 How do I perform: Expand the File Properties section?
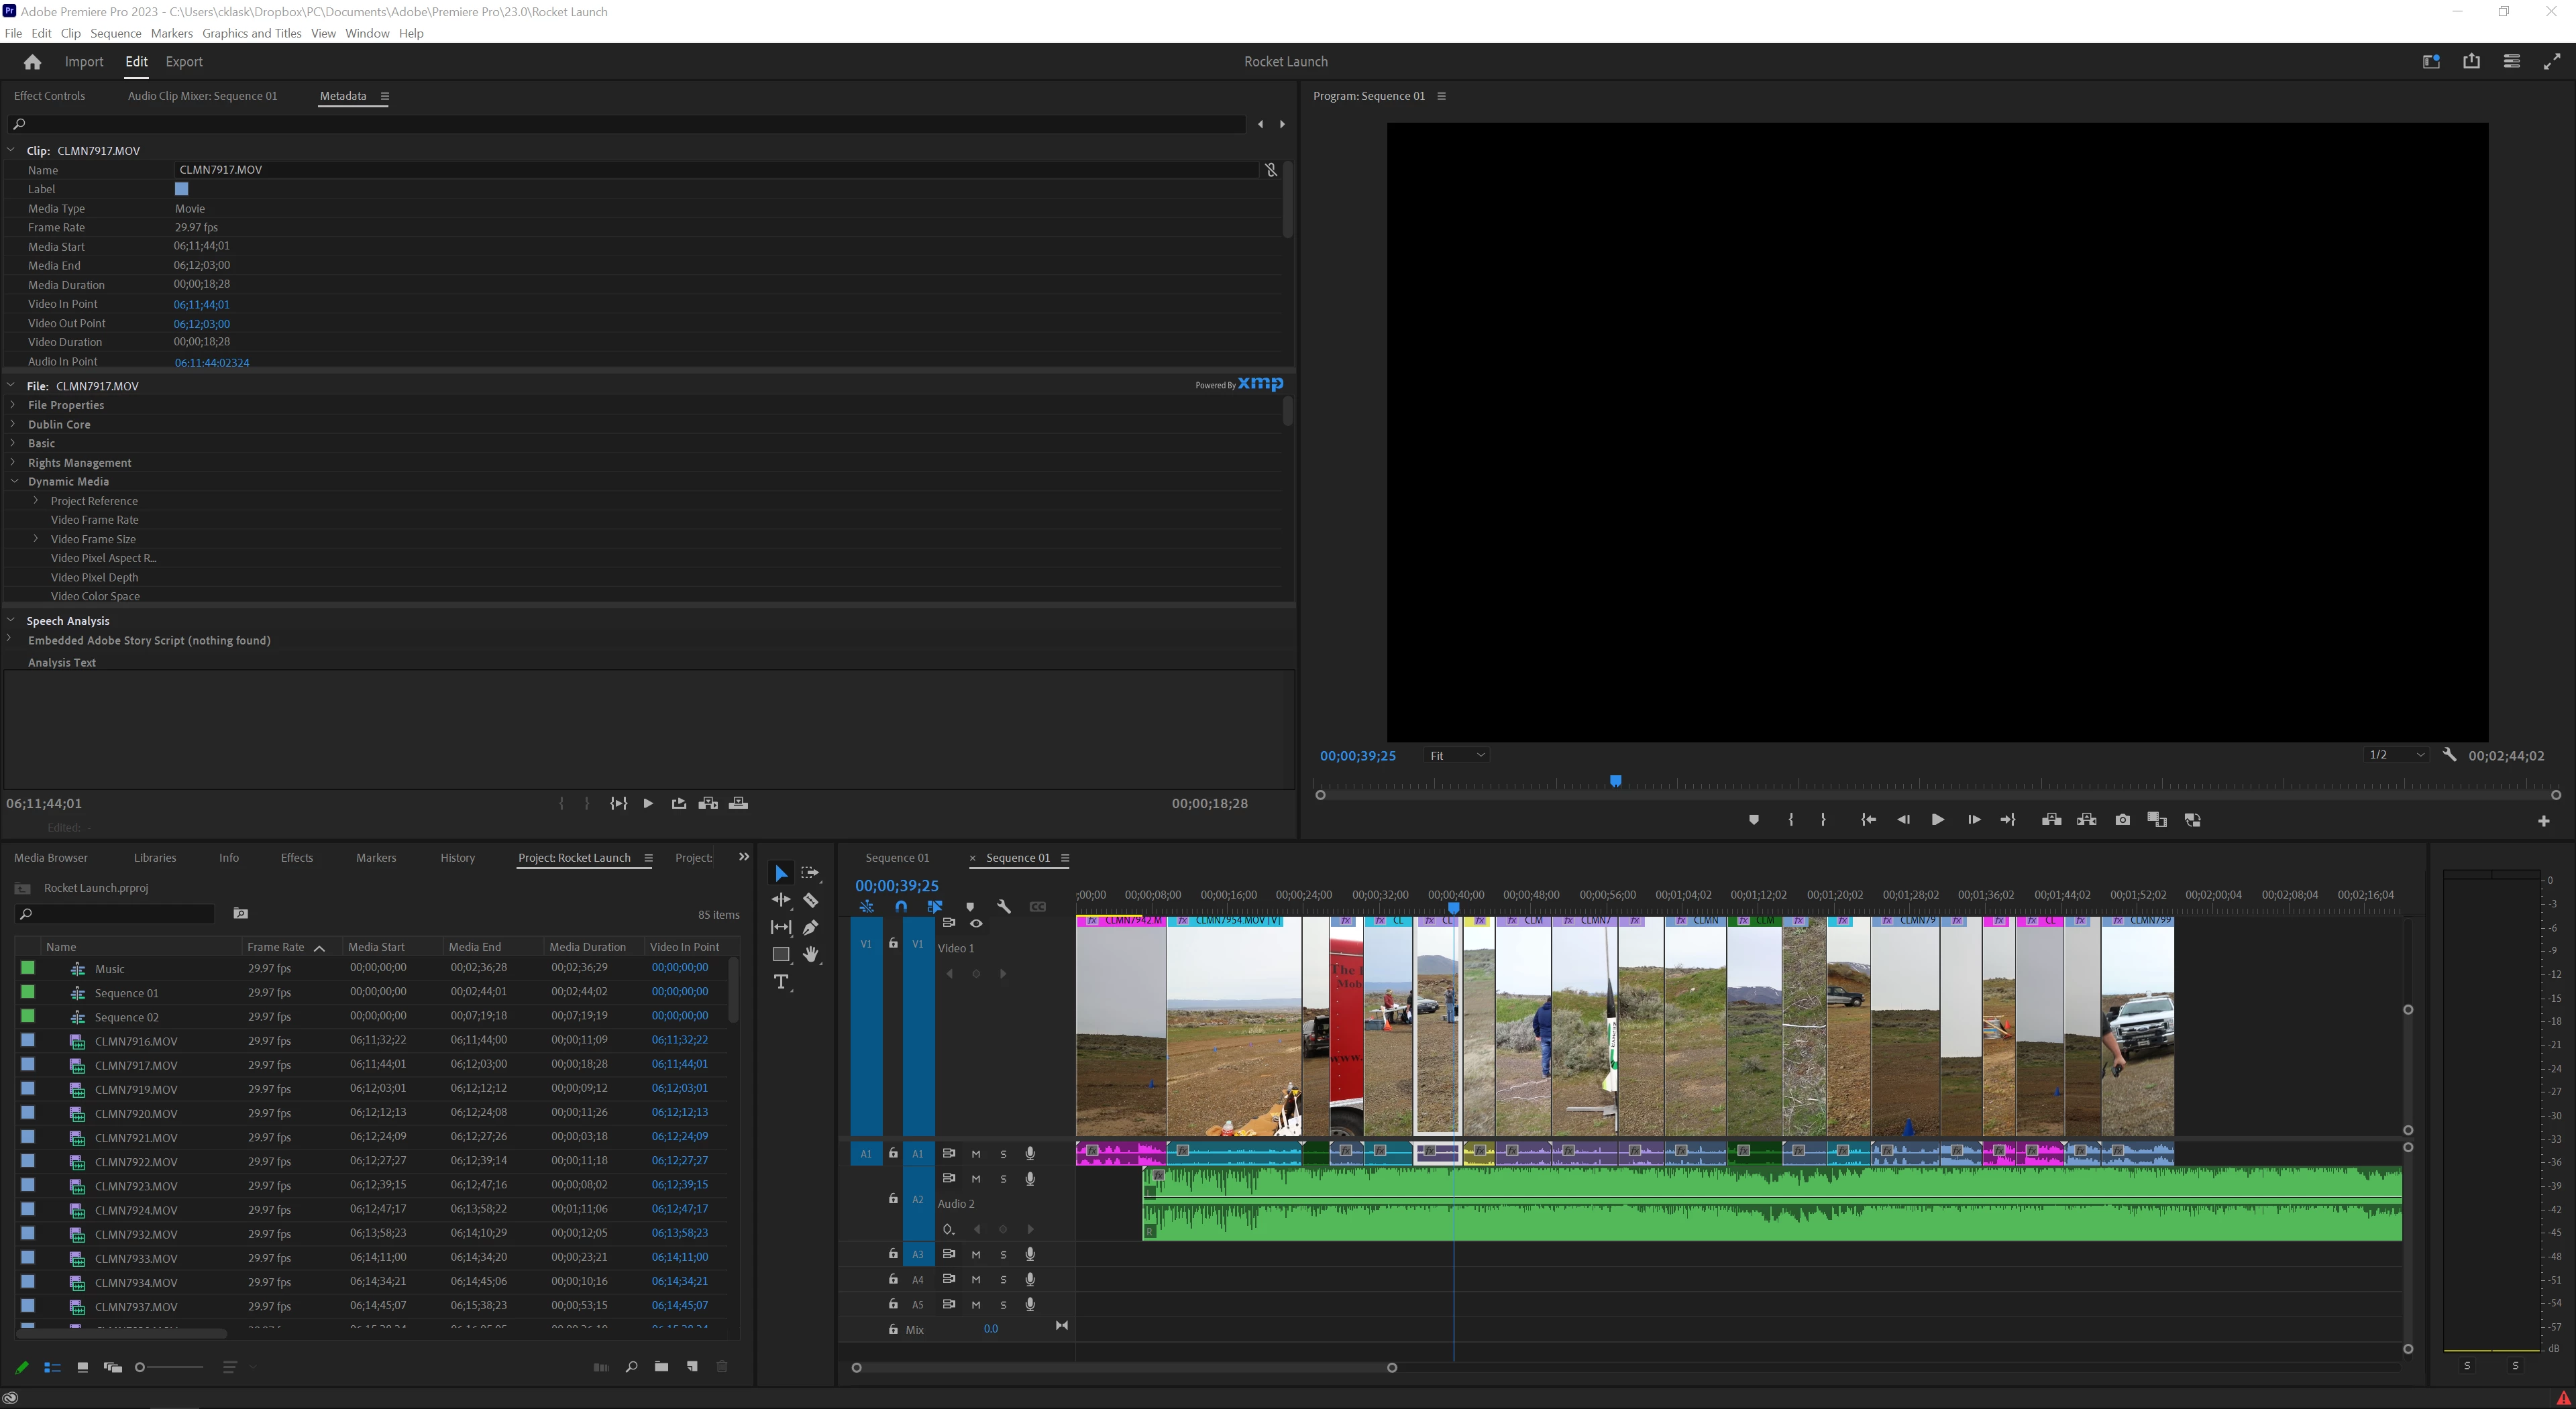coord(13,405)
